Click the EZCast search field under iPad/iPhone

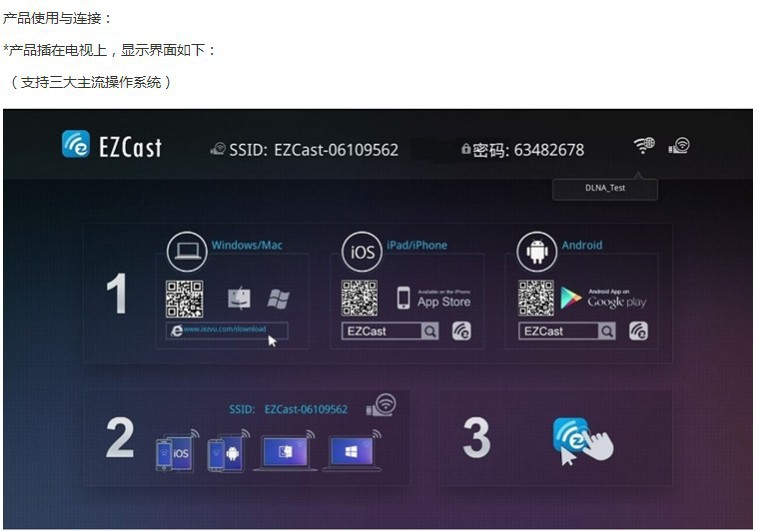380,331
